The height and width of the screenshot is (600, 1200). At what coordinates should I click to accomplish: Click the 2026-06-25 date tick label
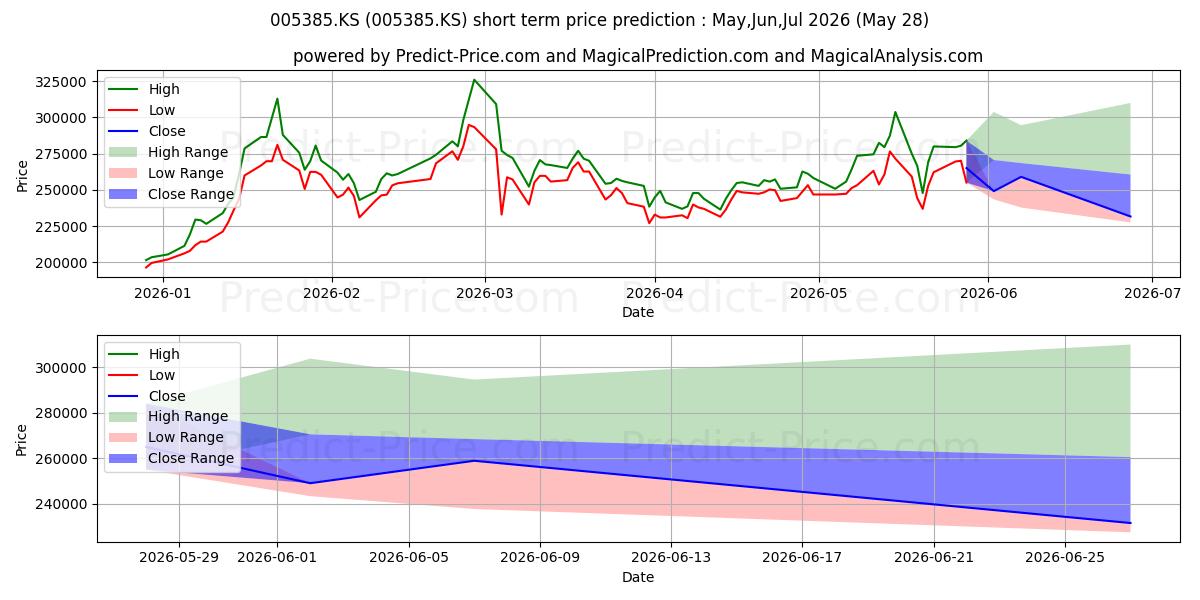(x=1064, y=559)
